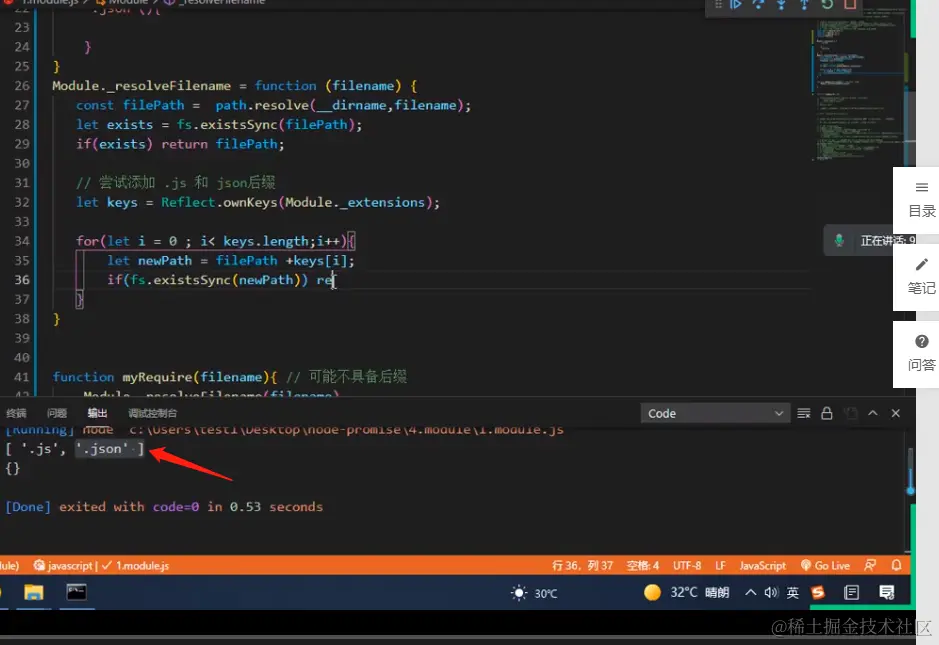
Task: Click the document tray icon beside Sogou
Action: (851, 592)
